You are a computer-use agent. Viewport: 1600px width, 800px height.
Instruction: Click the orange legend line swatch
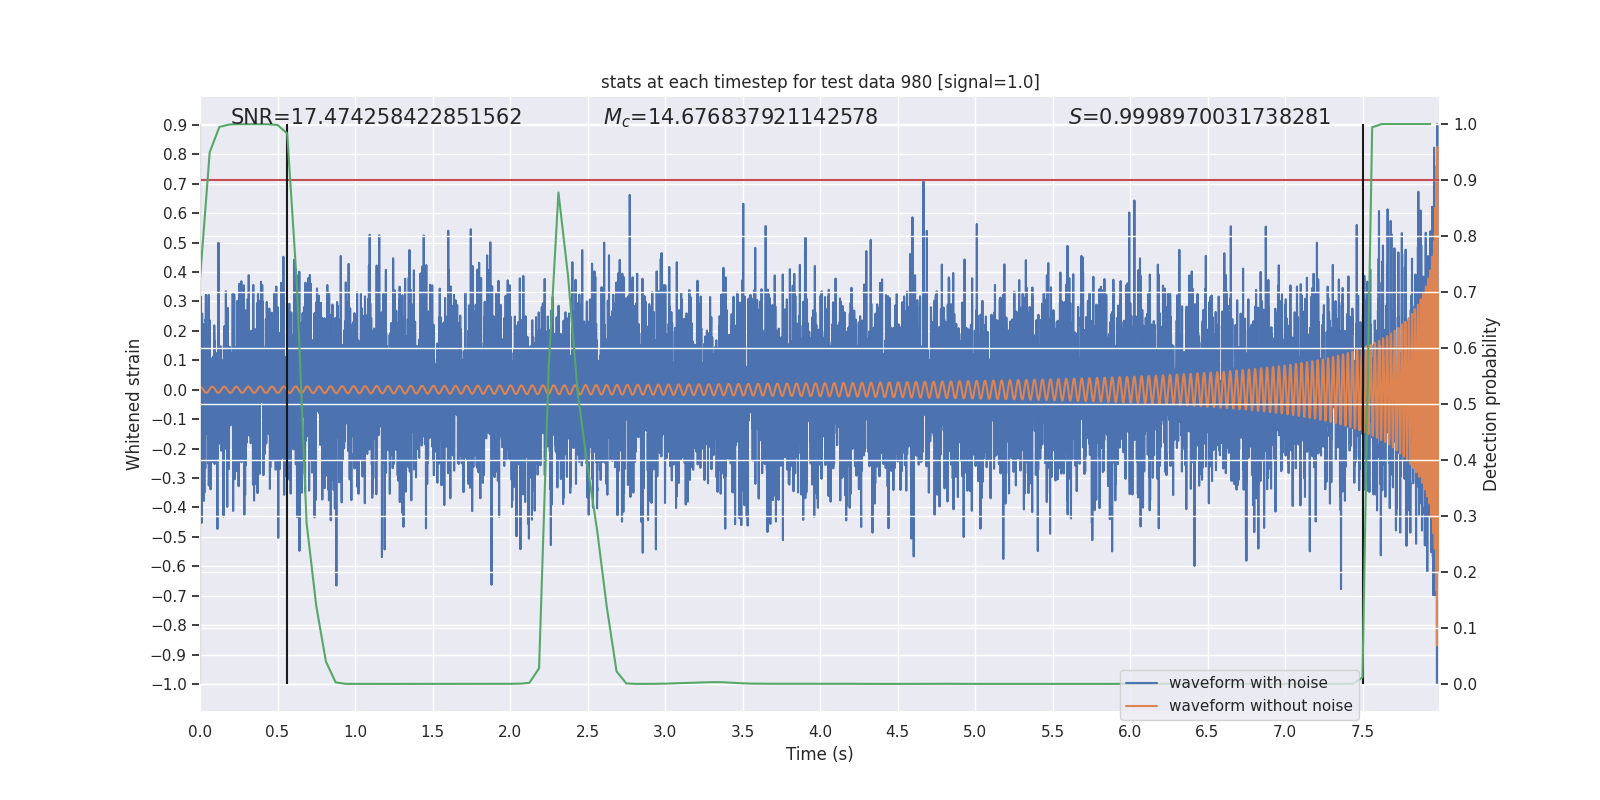(x=1142, y=706)
